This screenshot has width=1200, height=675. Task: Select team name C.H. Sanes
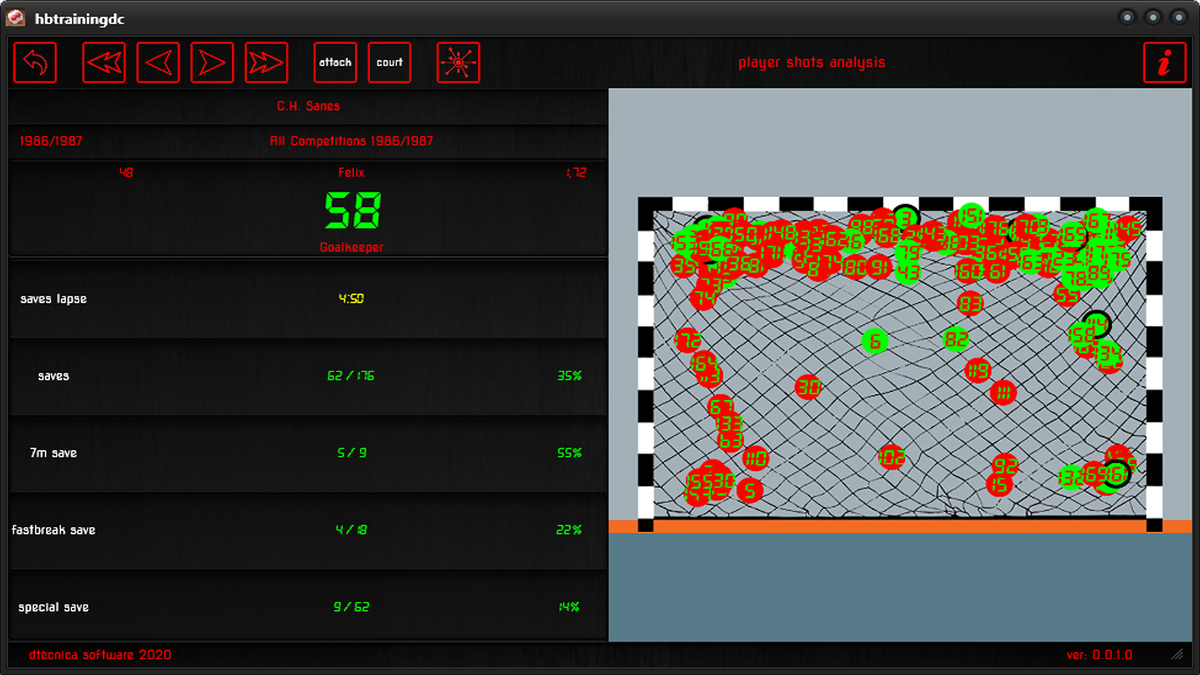coord(308,106)
